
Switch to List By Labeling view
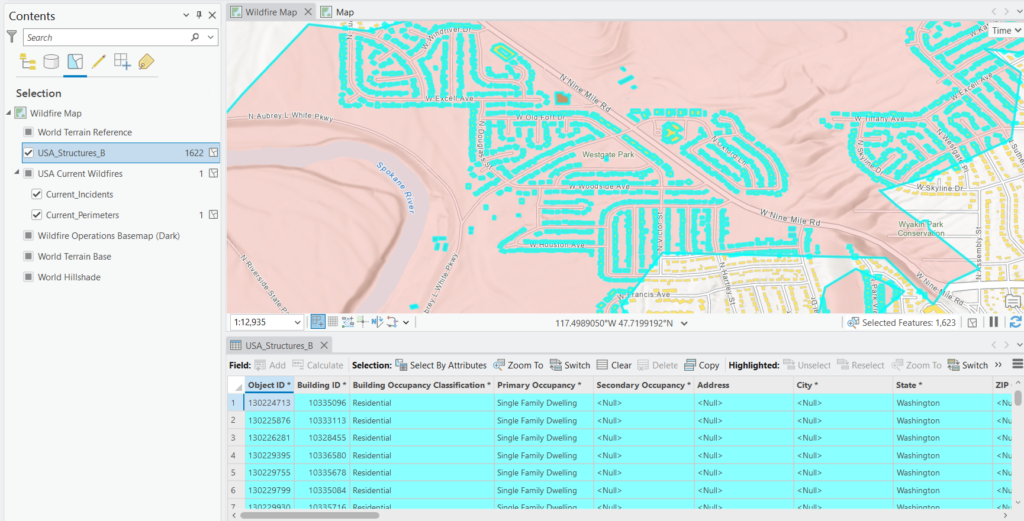tap(146, 62)
